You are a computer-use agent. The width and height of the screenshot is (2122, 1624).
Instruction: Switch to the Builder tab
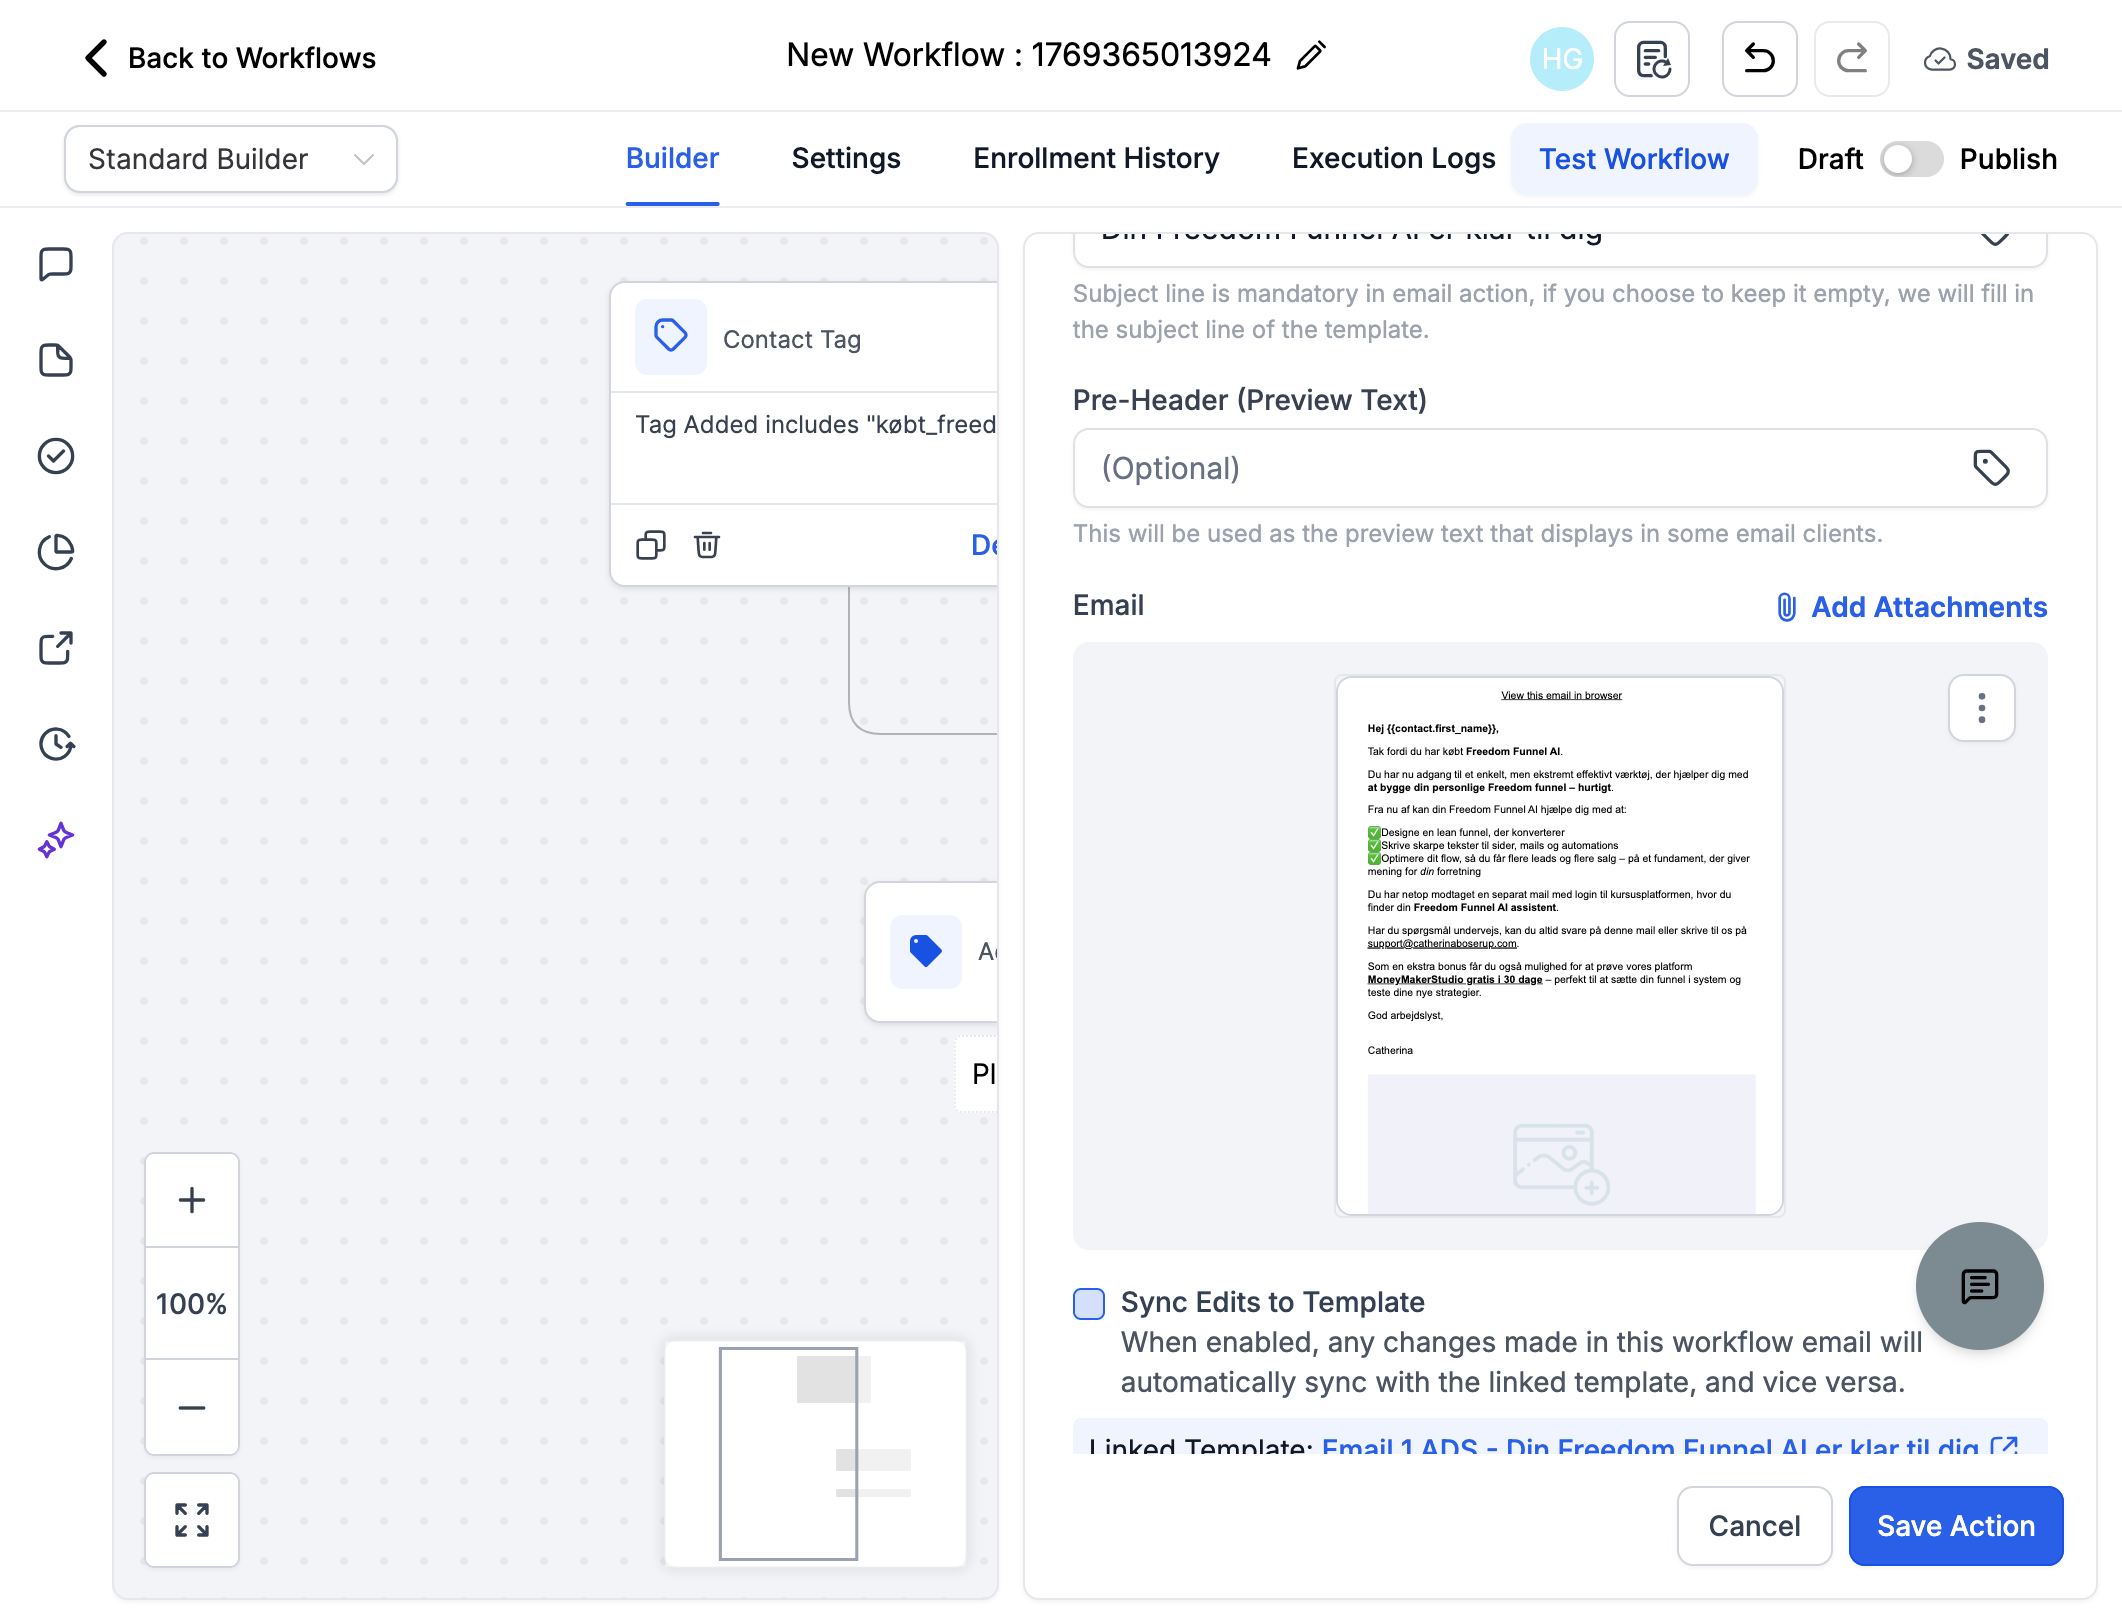pyautogui.click(x=672, y=159)
